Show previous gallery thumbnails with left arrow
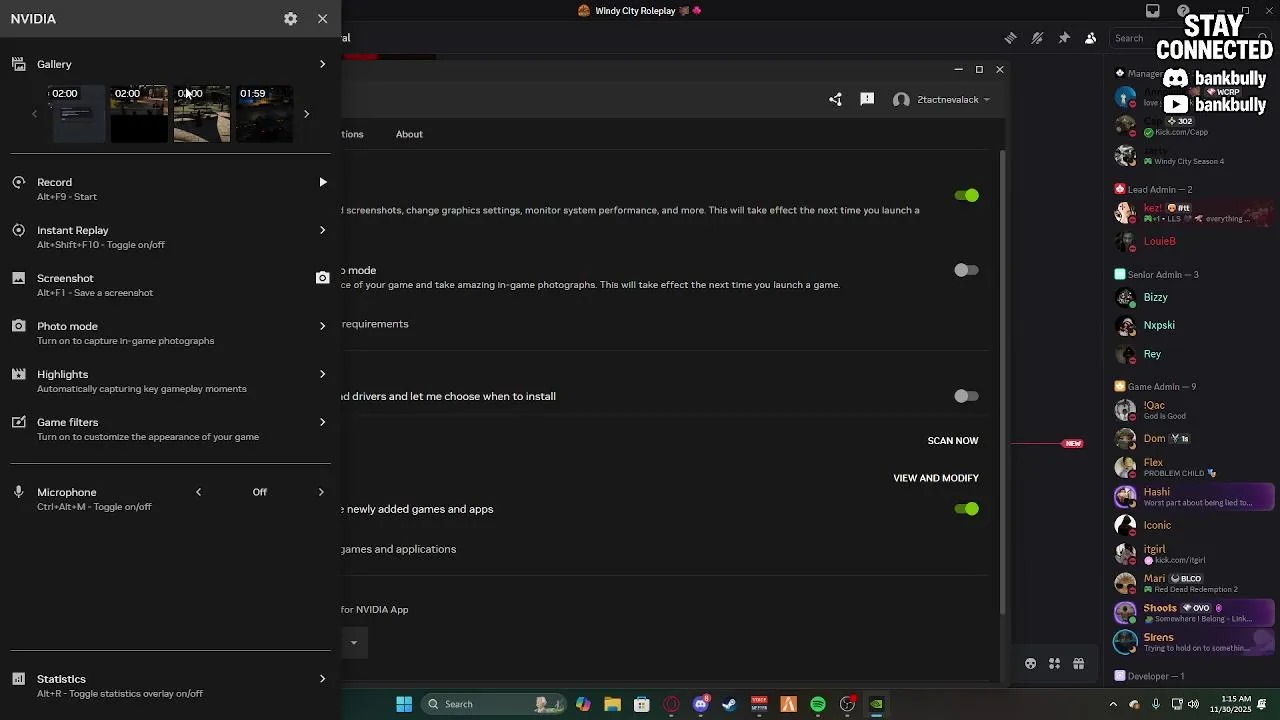 coord(34,114)
